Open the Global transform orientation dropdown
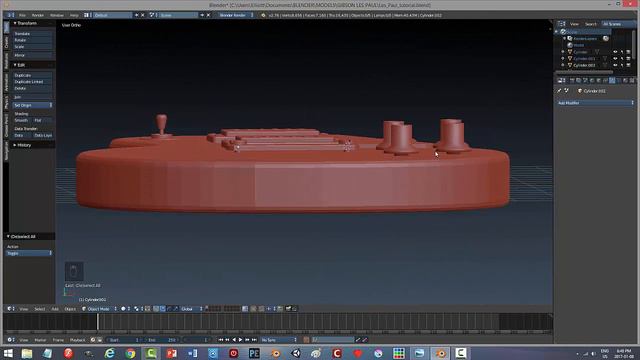The width and height of the screenshot is (640, 360). 191,309
